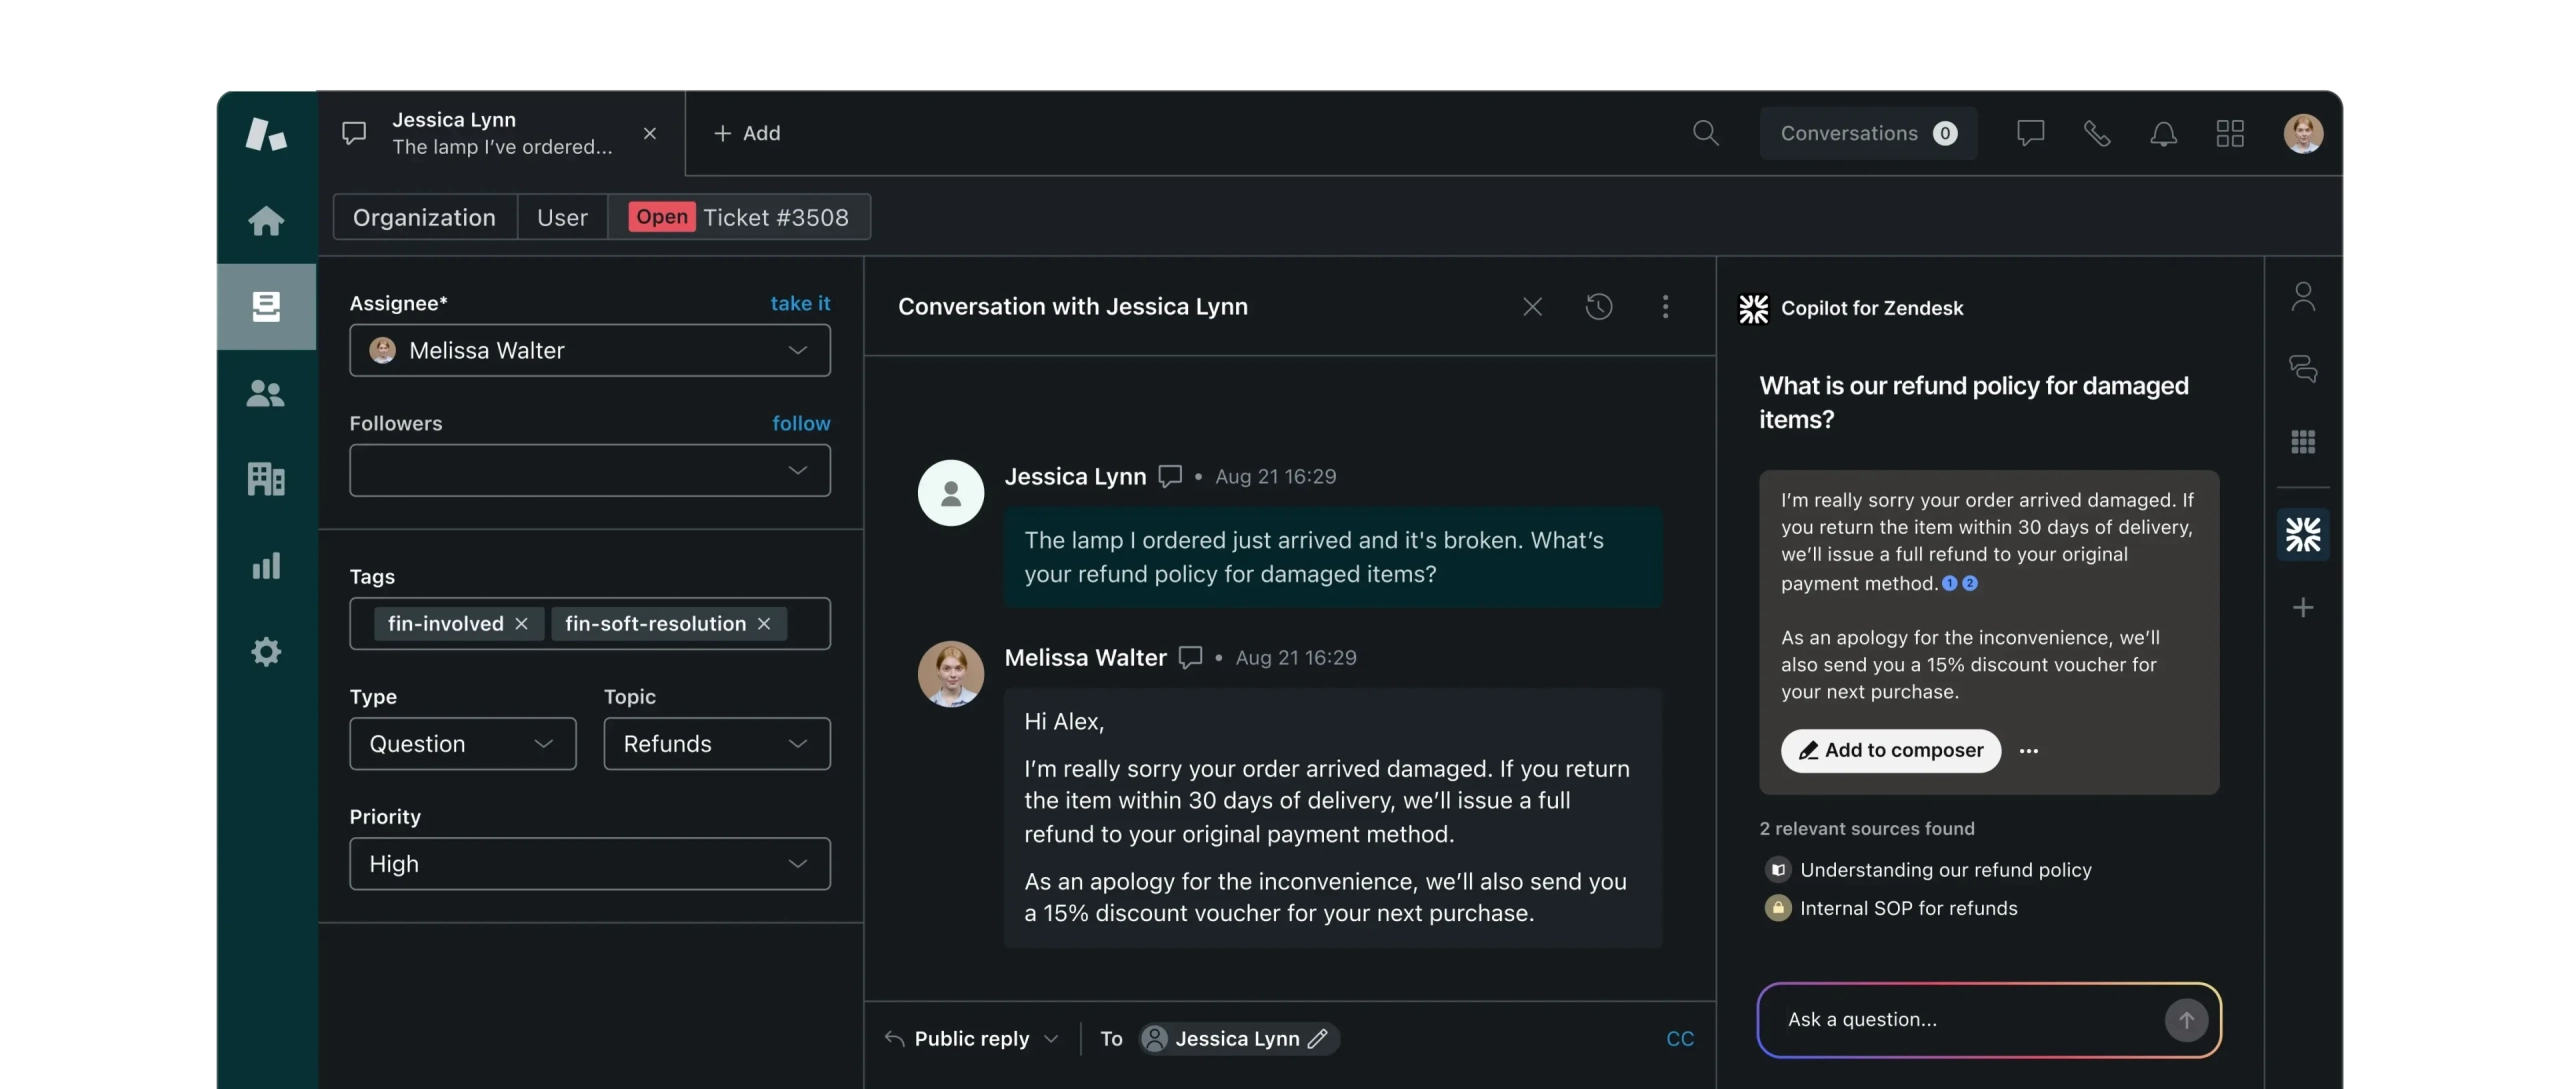Image resolution: width=2560 pixels, height=1089 pixels.
Task: Open notifications via the bell icon
Action: tap(2163, 133)
